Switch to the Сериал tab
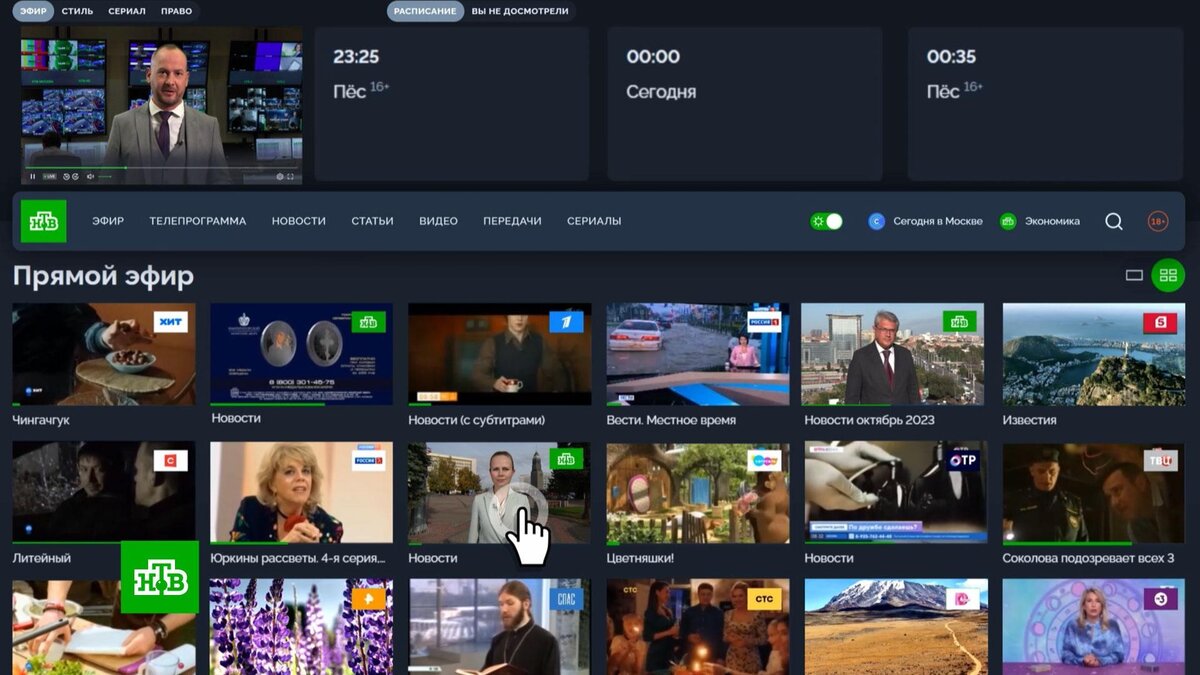The height and width of the screenshot is (675, 1200). pyautogui.click(x=126, y=11)
